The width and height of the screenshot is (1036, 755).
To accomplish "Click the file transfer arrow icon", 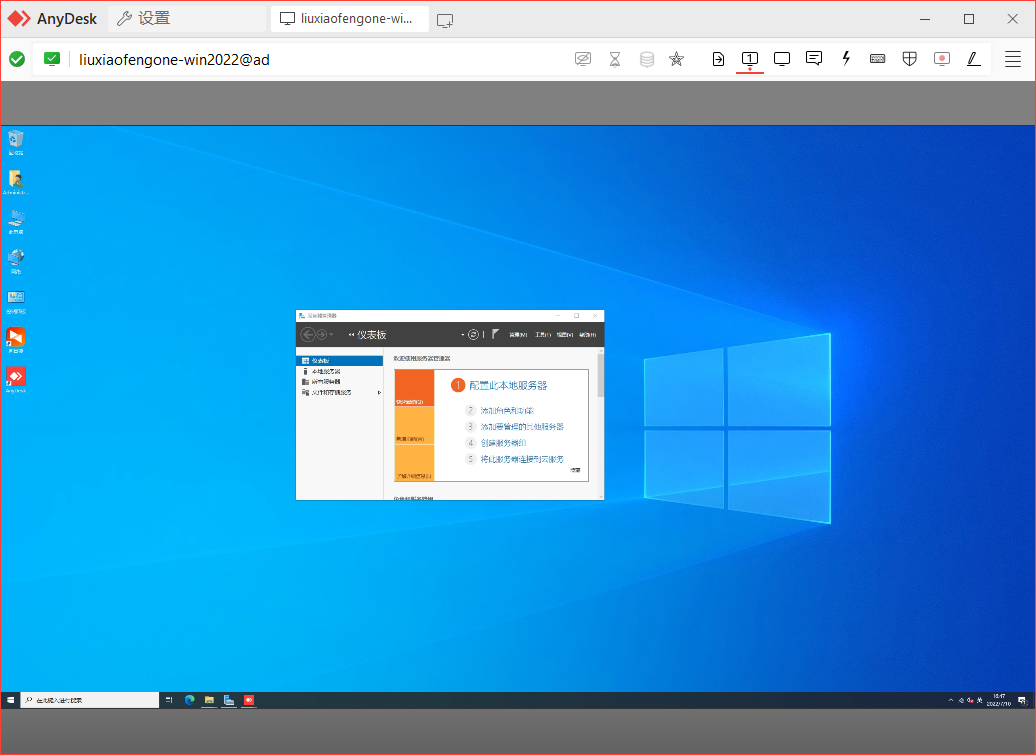I will (x=718, y=59).
